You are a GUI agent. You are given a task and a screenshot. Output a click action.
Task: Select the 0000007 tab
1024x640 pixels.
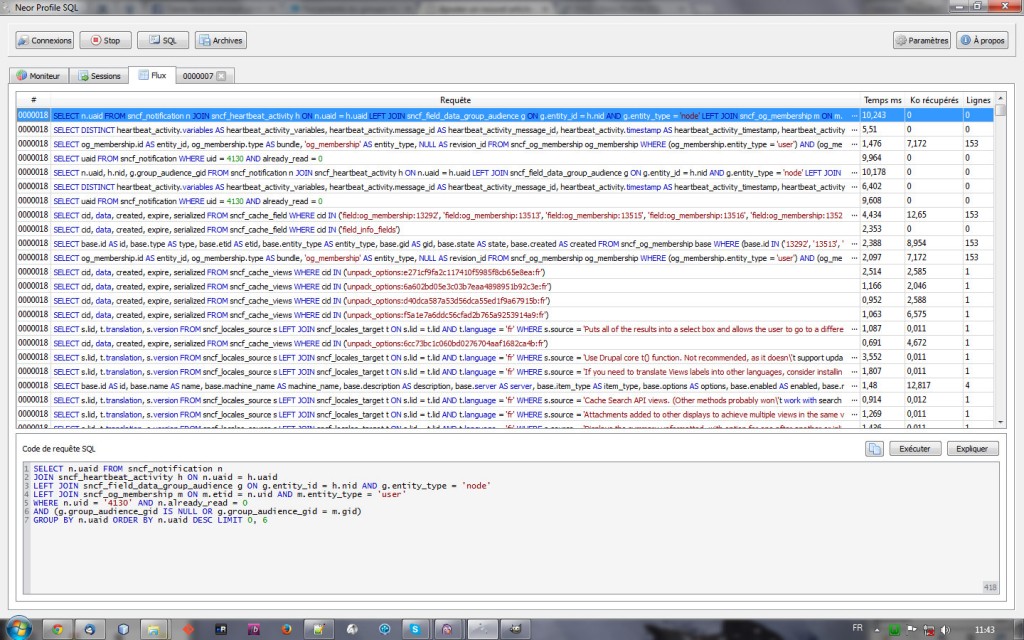tap(197, 76)
